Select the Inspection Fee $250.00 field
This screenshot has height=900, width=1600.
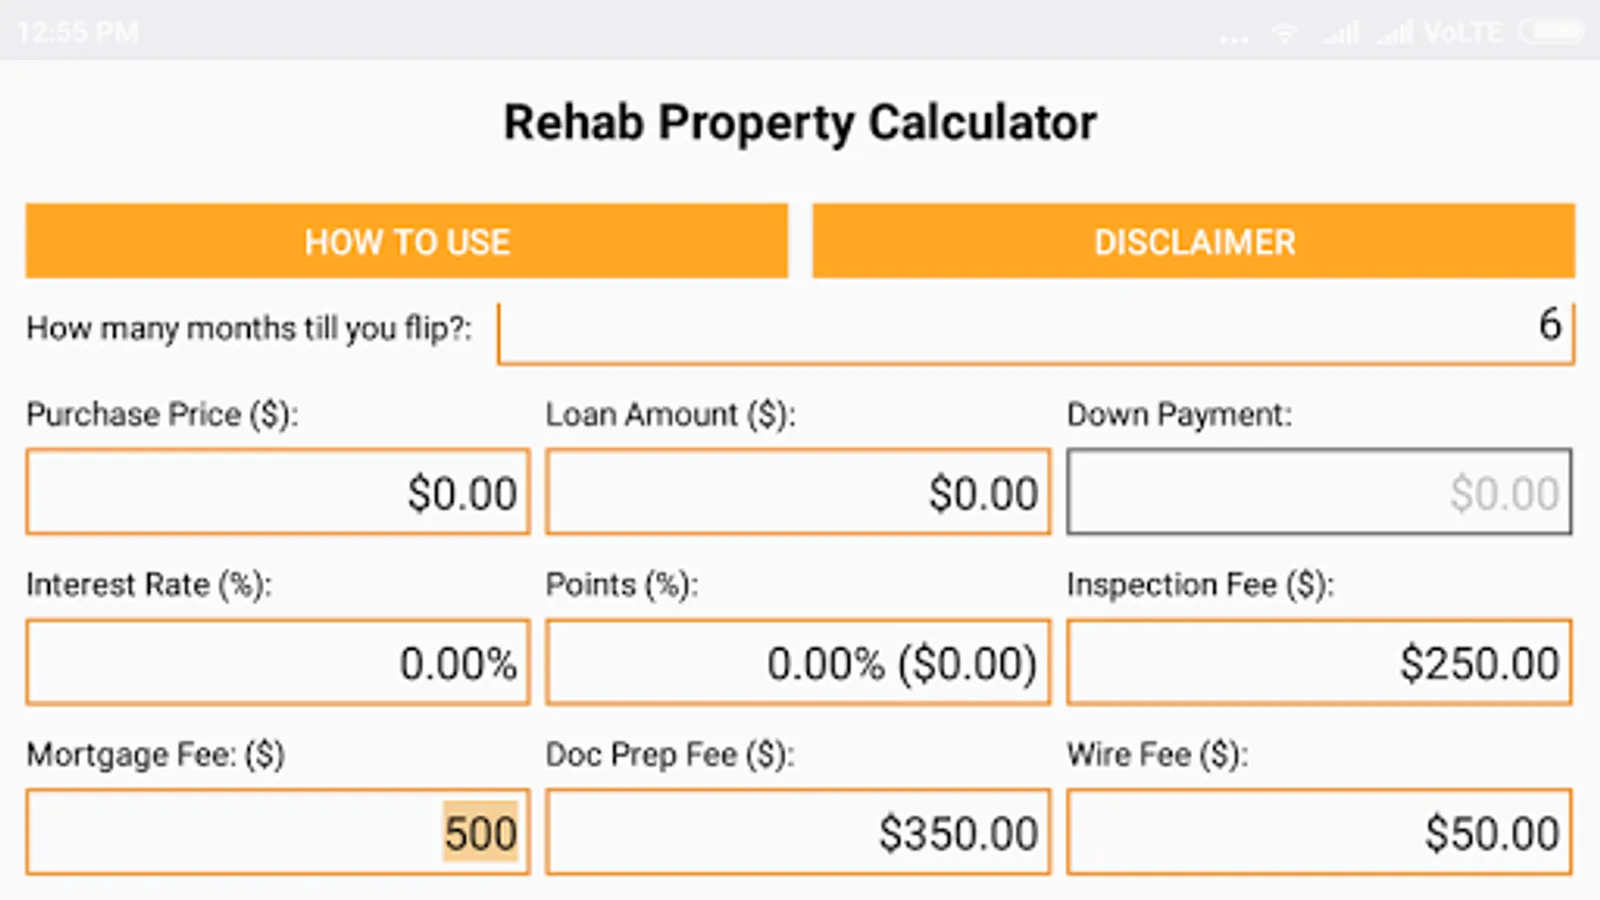pyautogui.click(x=1318, y=662)
